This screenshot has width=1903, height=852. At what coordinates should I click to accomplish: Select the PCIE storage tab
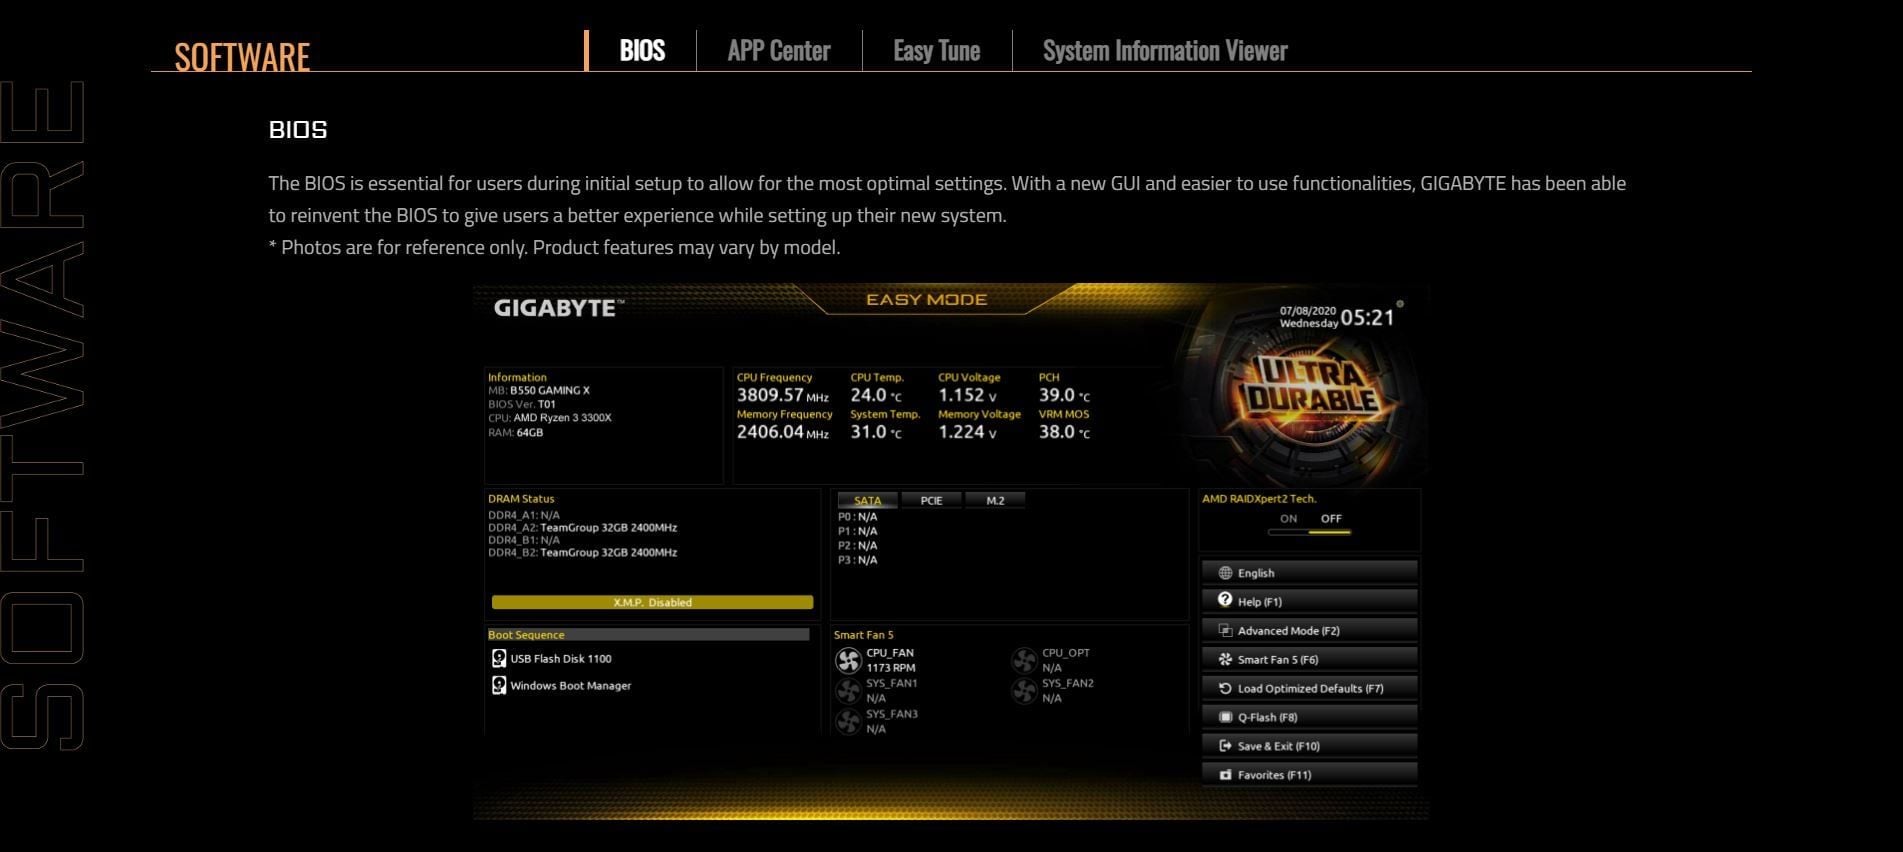click(931, 500)
